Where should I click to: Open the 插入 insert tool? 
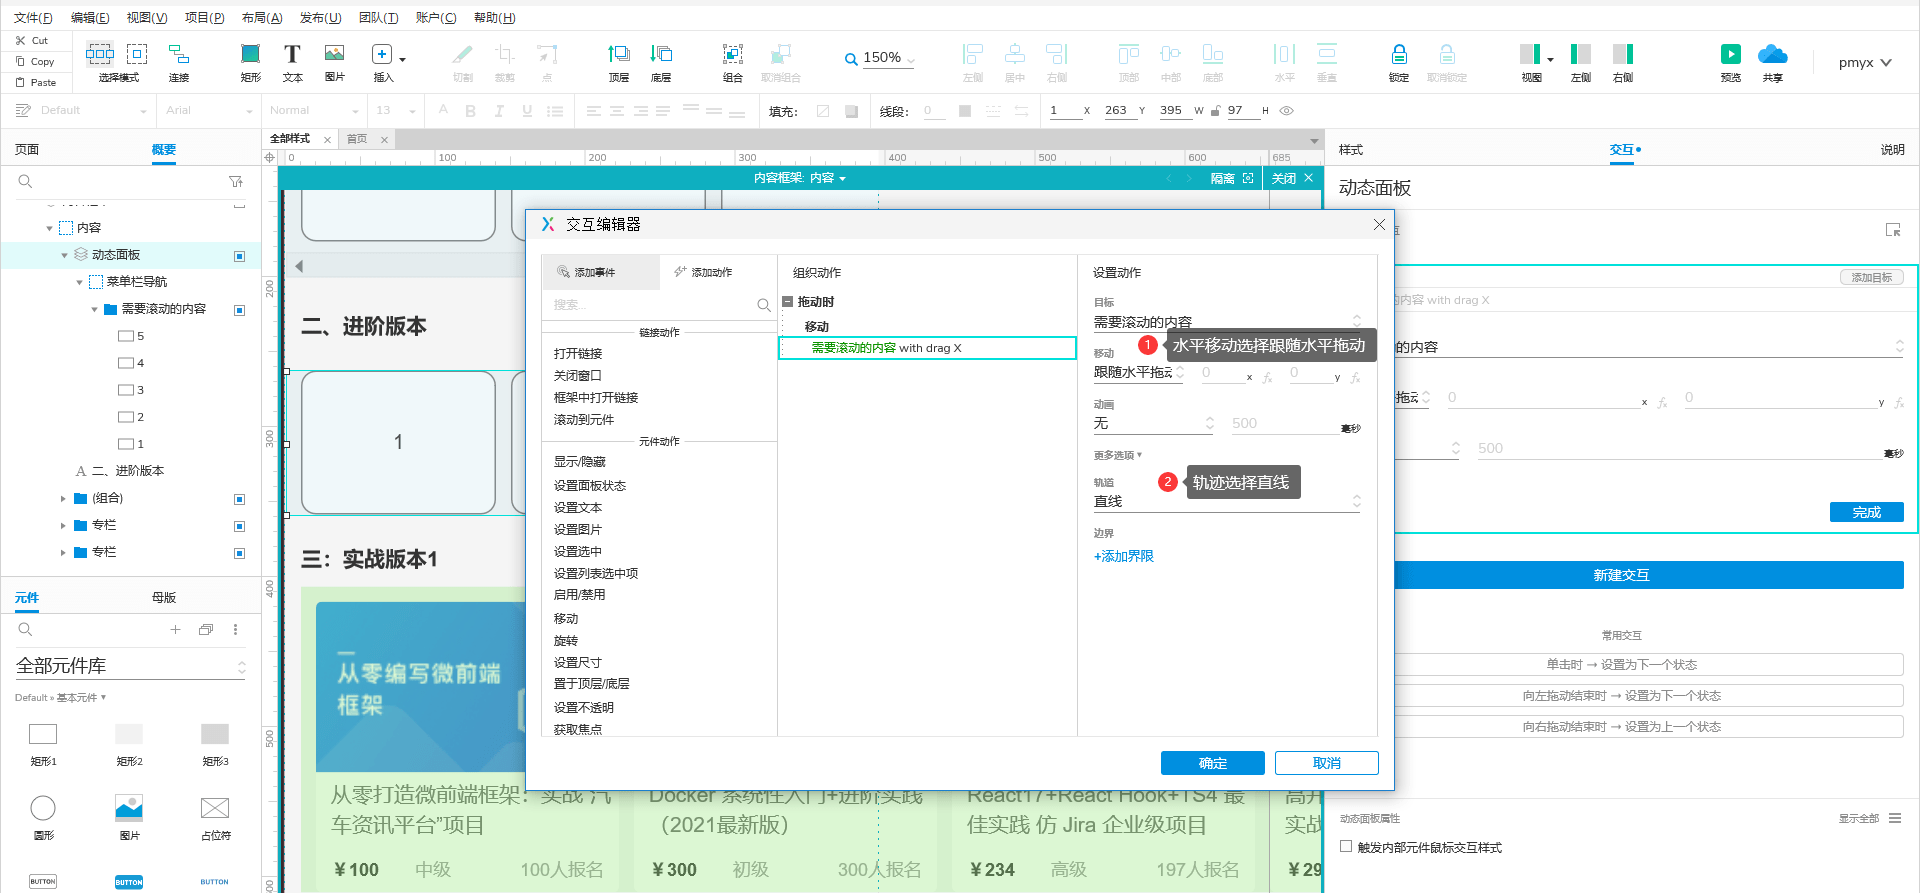point(384,62)
